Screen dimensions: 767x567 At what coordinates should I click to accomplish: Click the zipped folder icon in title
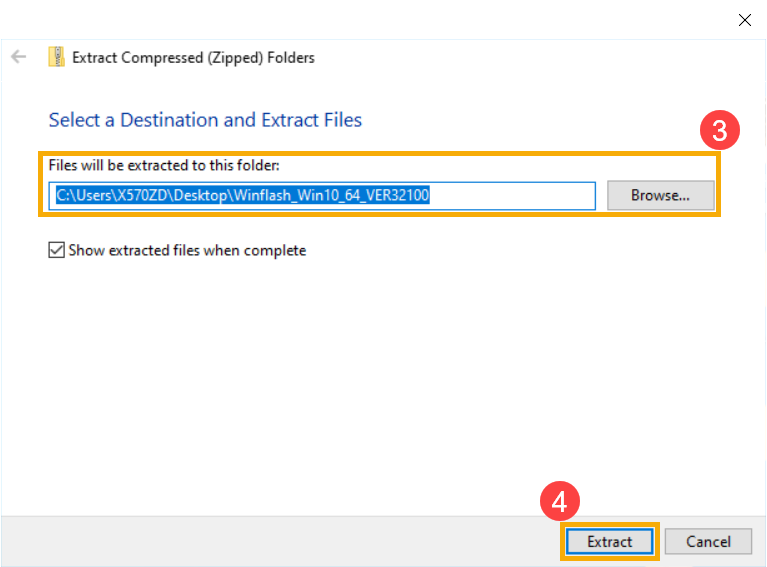point(56,57)
